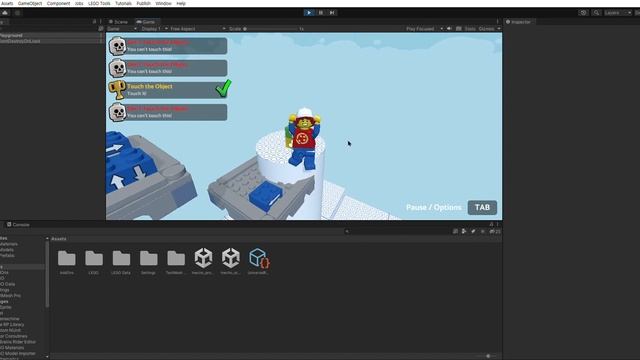Click the Pause button in toolbar

[x=321, y=13]
